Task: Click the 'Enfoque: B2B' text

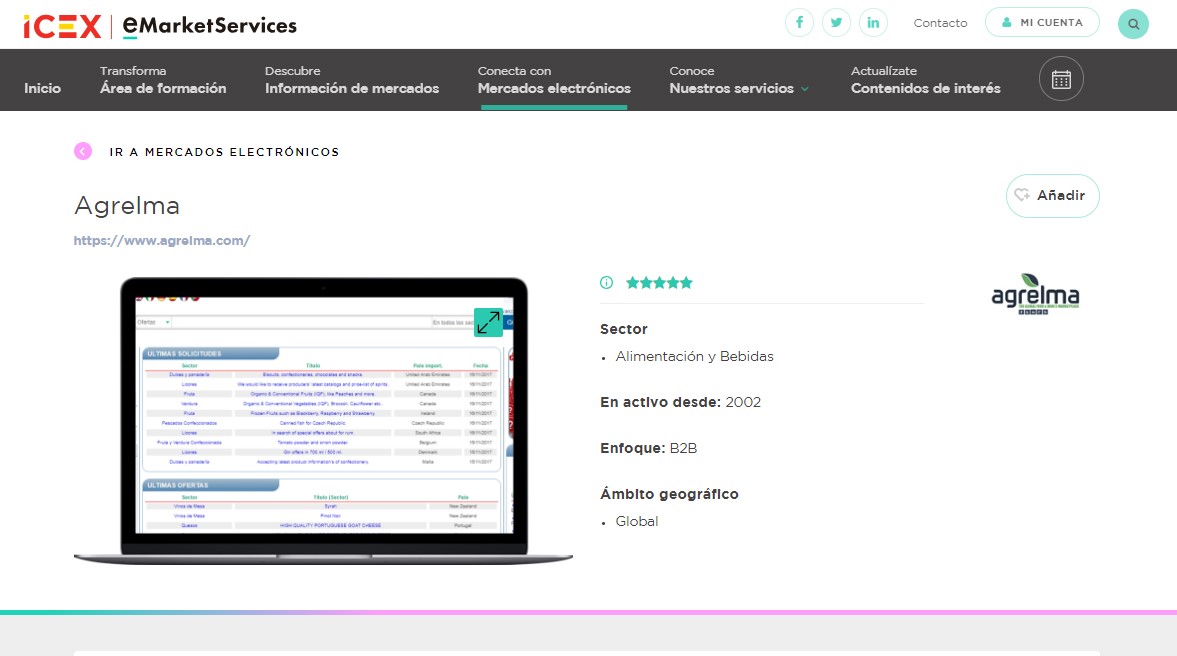Action: [649, 448]
